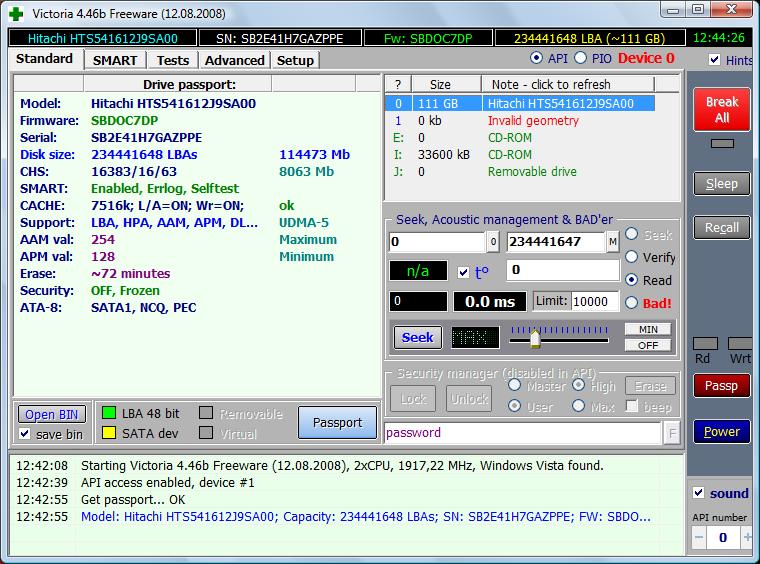The image size is (760, 564).
Task: Click the Seek button
Action: pos(417,337)
